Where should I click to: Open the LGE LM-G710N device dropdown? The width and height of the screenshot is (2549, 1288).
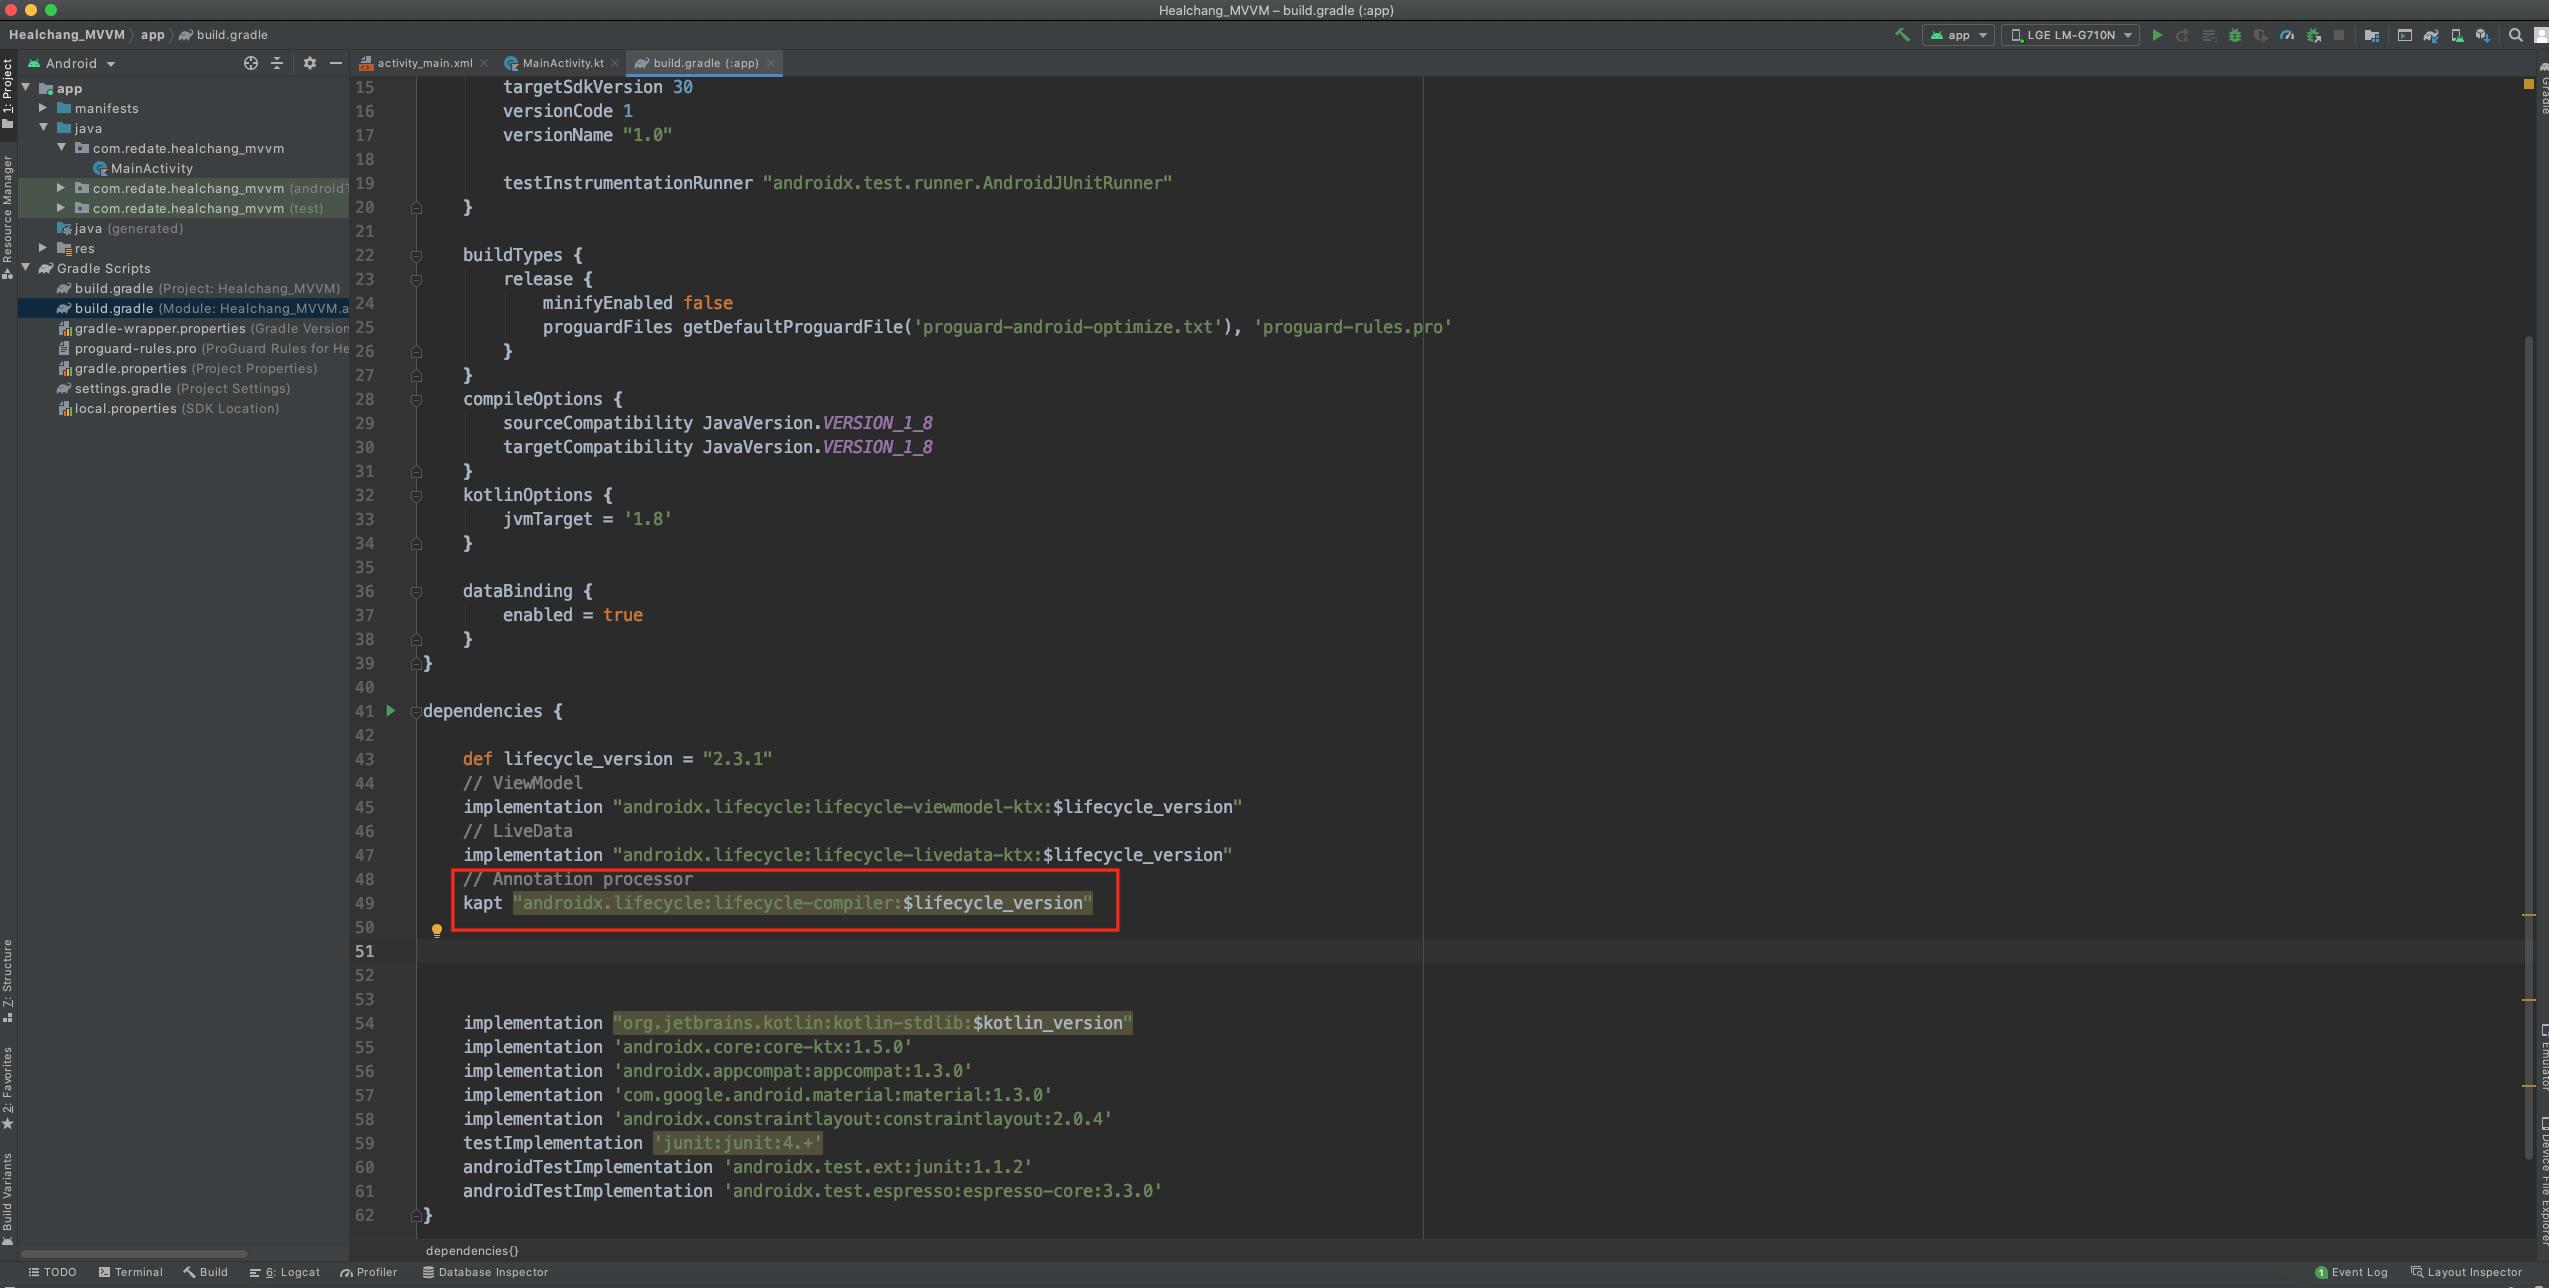coord(2070,35)
